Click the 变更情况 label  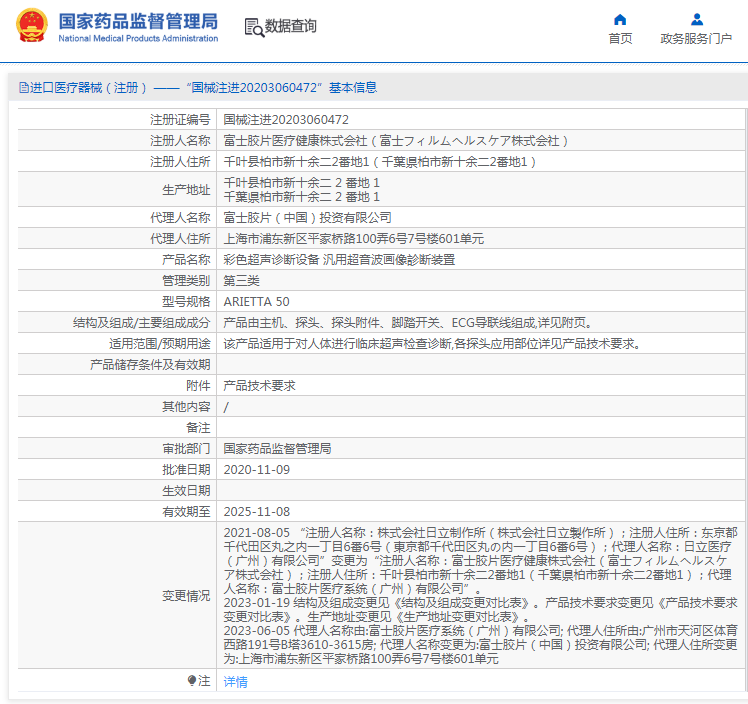click(x=186, y=596)
